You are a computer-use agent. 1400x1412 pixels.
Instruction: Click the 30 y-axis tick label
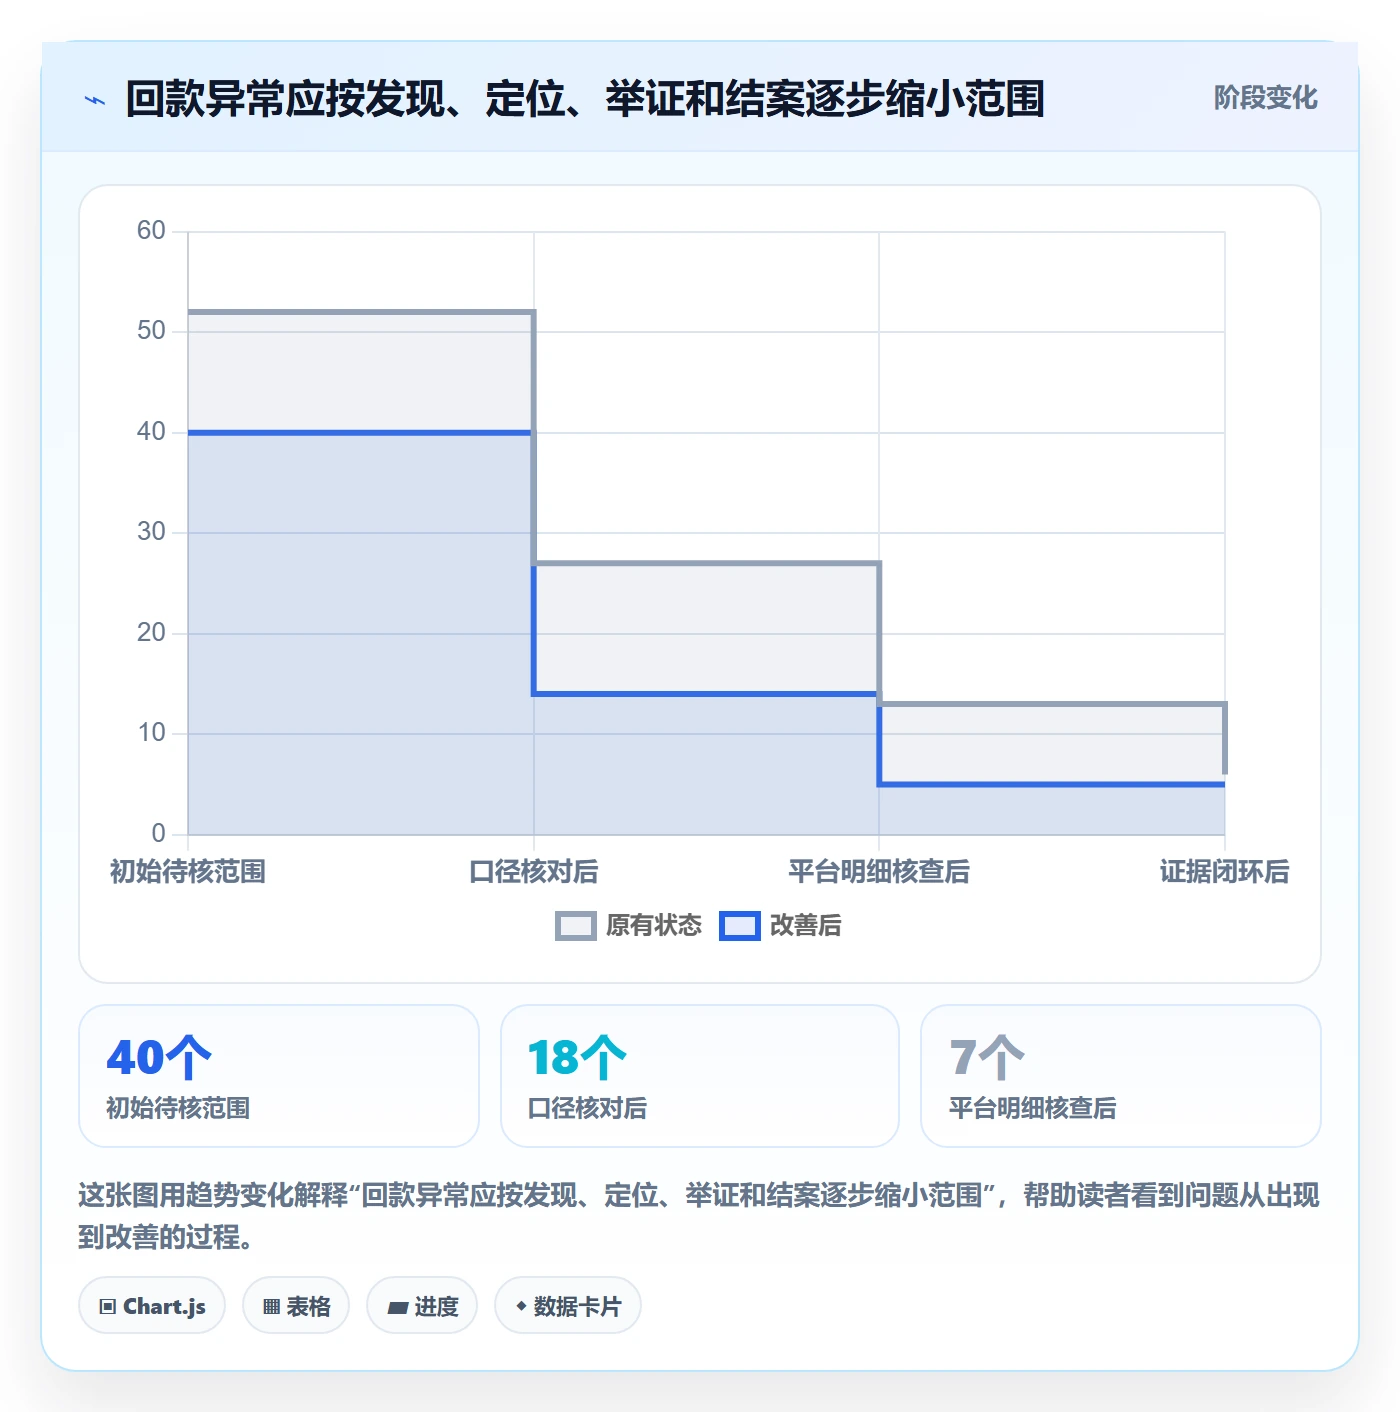click(151, 532)
